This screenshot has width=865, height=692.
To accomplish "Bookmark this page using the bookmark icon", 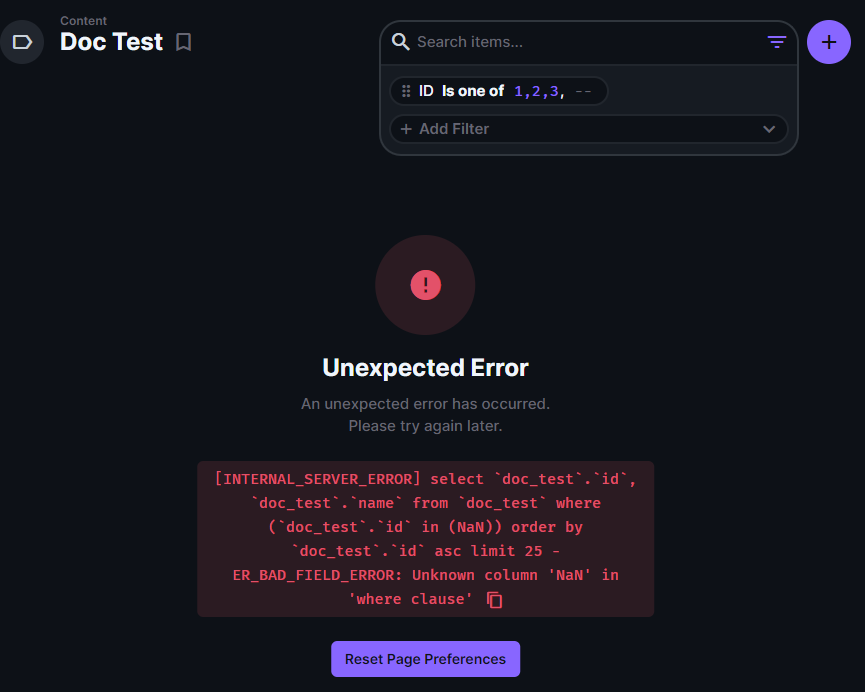I will point(183,43).
